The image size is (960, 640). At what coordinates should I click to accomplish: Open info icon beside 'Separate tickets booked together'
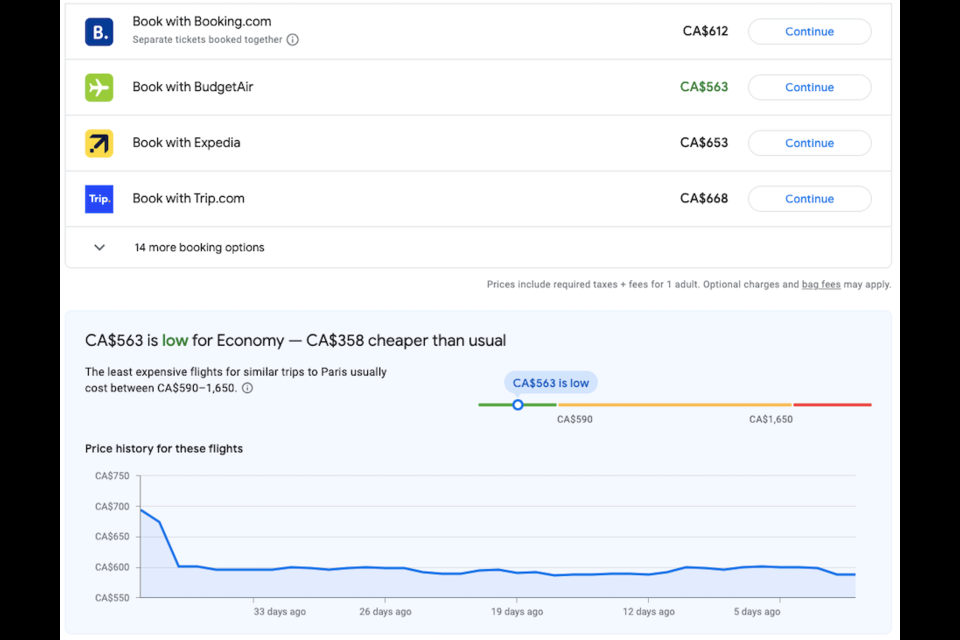(293, 40)
